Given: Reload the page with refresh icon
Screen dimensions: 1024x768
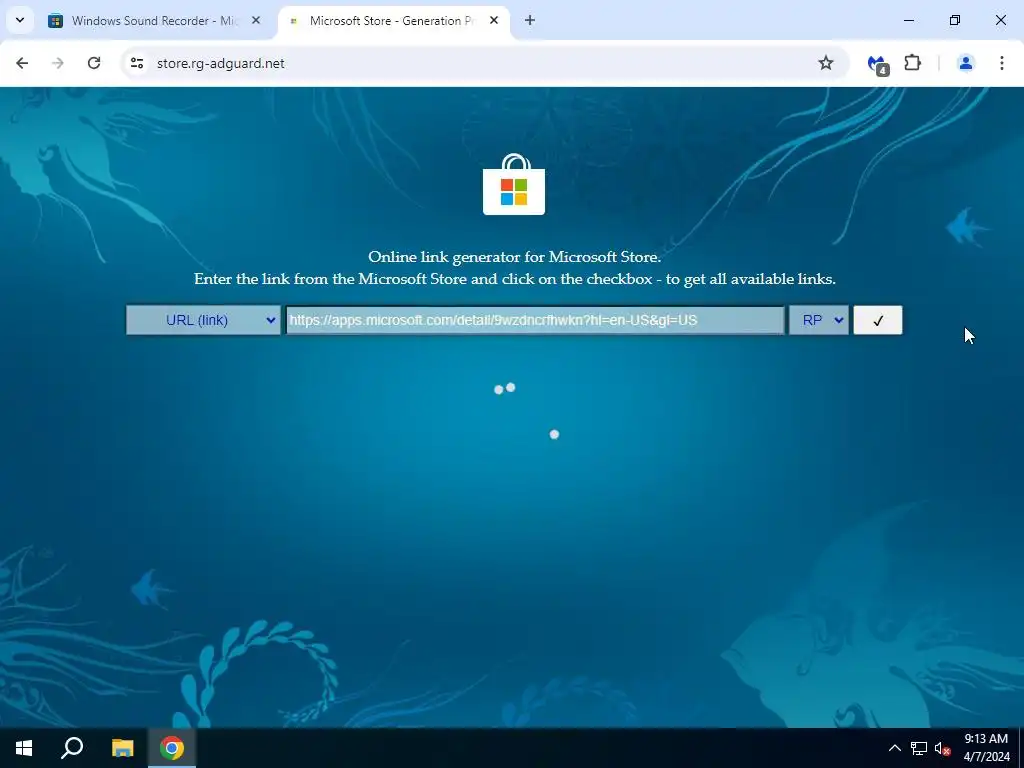Looking at the screenshot, I should pos(94,63).
